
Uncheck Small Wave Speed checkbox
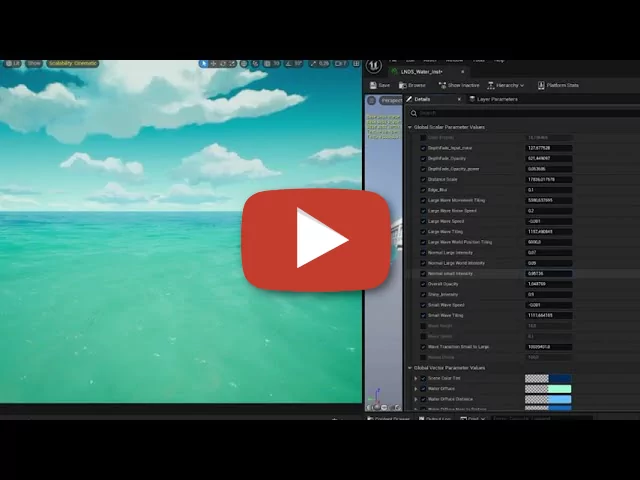point(423,305)
